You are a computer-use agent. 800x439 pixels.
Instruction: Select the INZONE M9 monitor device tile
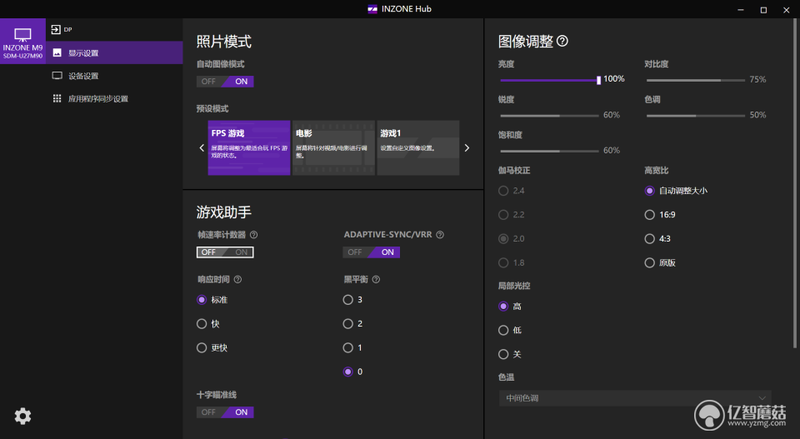click(23, 41)
